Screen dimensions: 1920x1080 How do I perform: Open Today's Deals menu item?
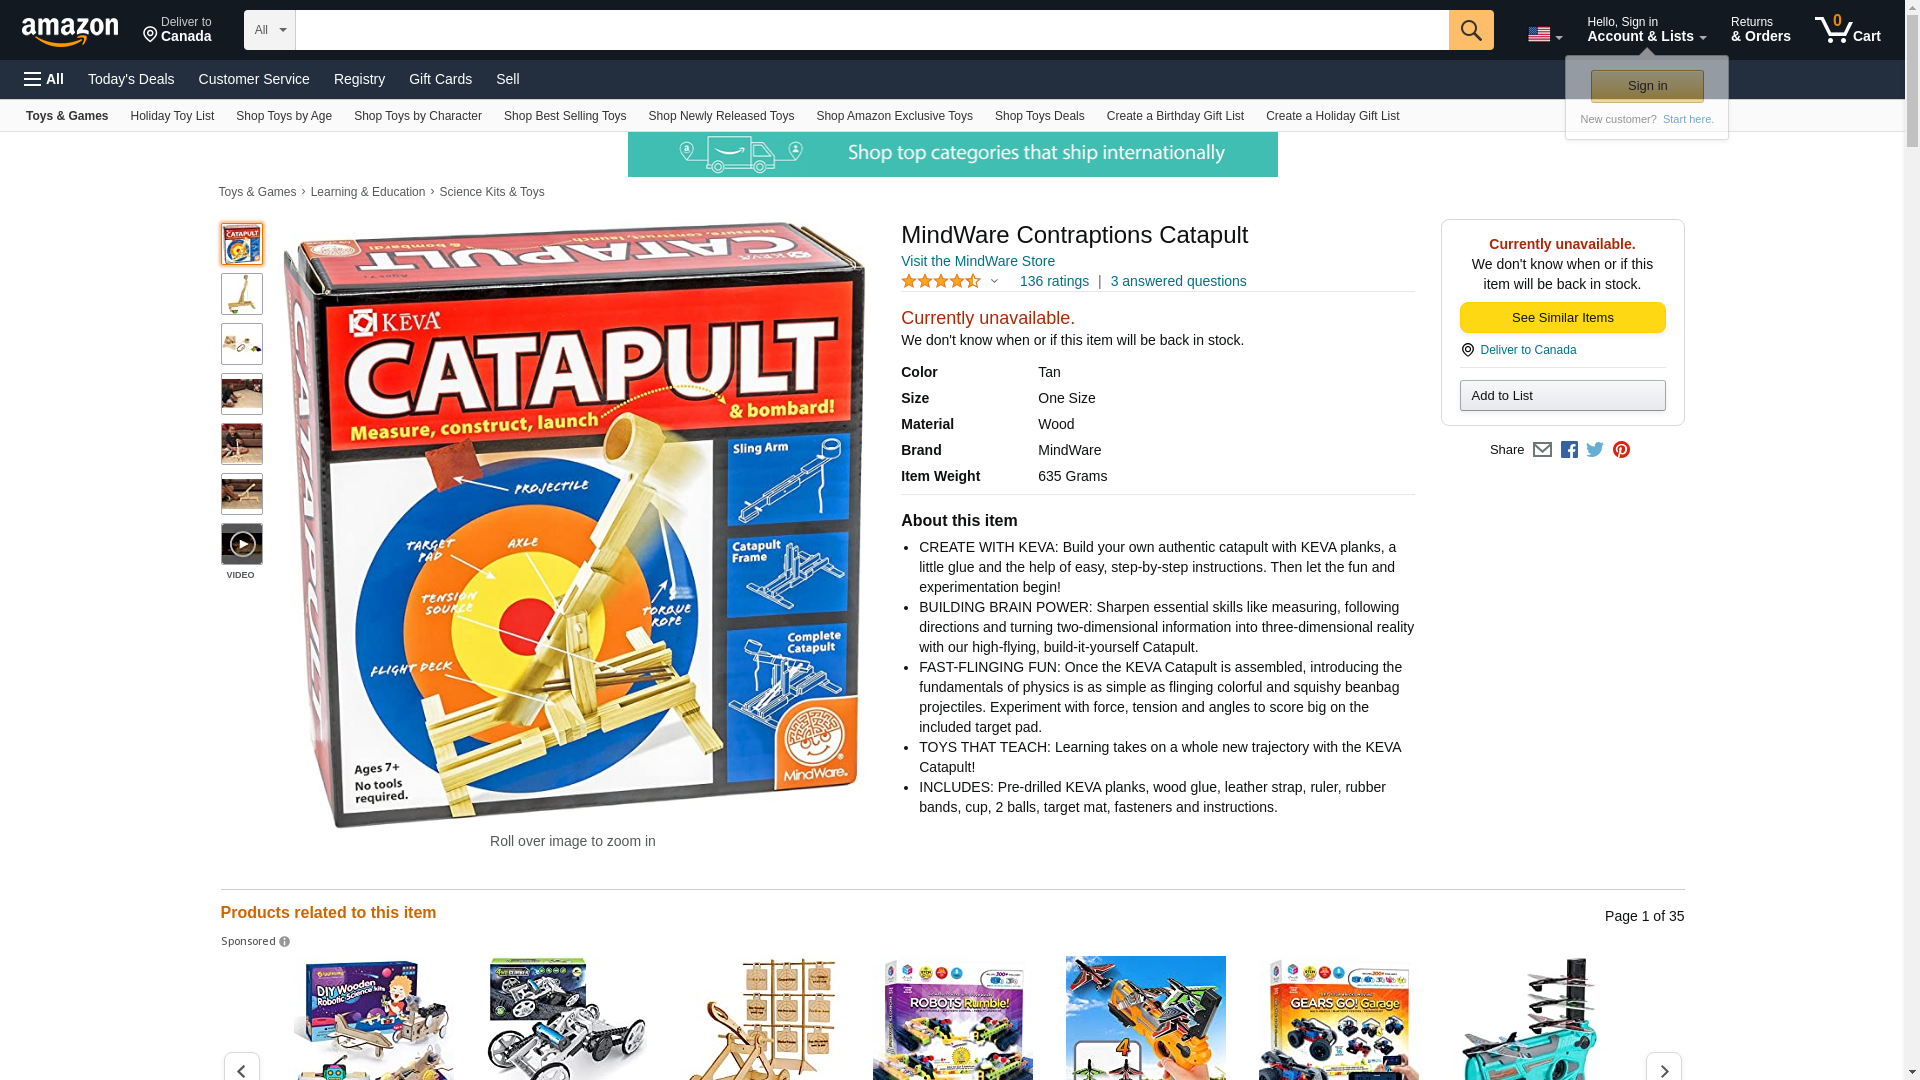point(131,79)
